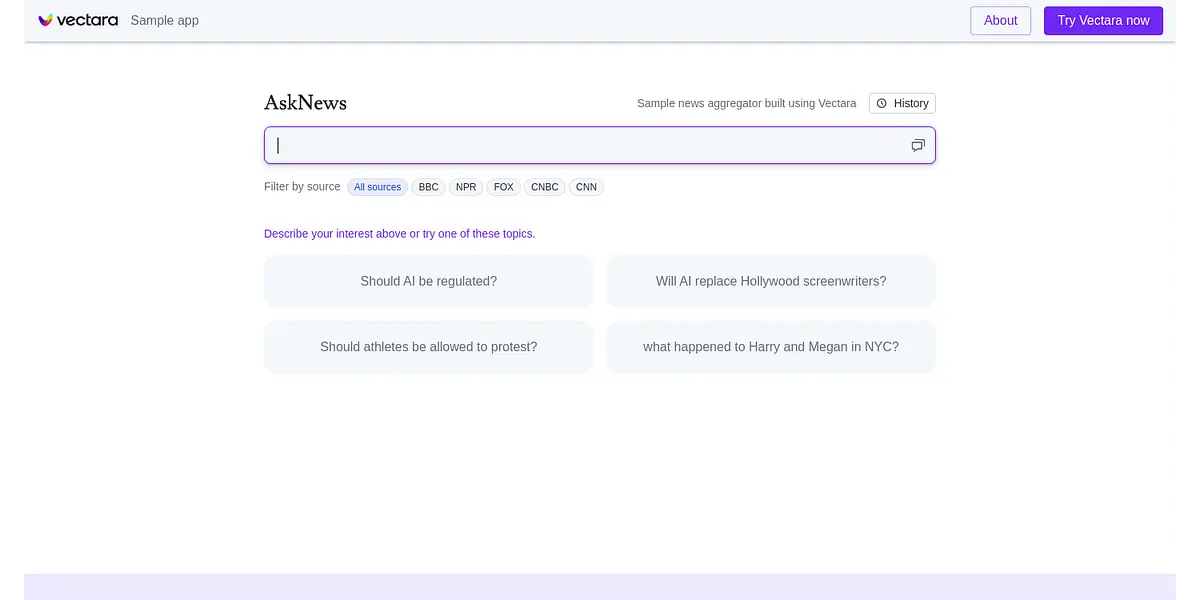Filter news by CNN source
The width and height of the screenshot is (1200, 600).
coord(586,187)
